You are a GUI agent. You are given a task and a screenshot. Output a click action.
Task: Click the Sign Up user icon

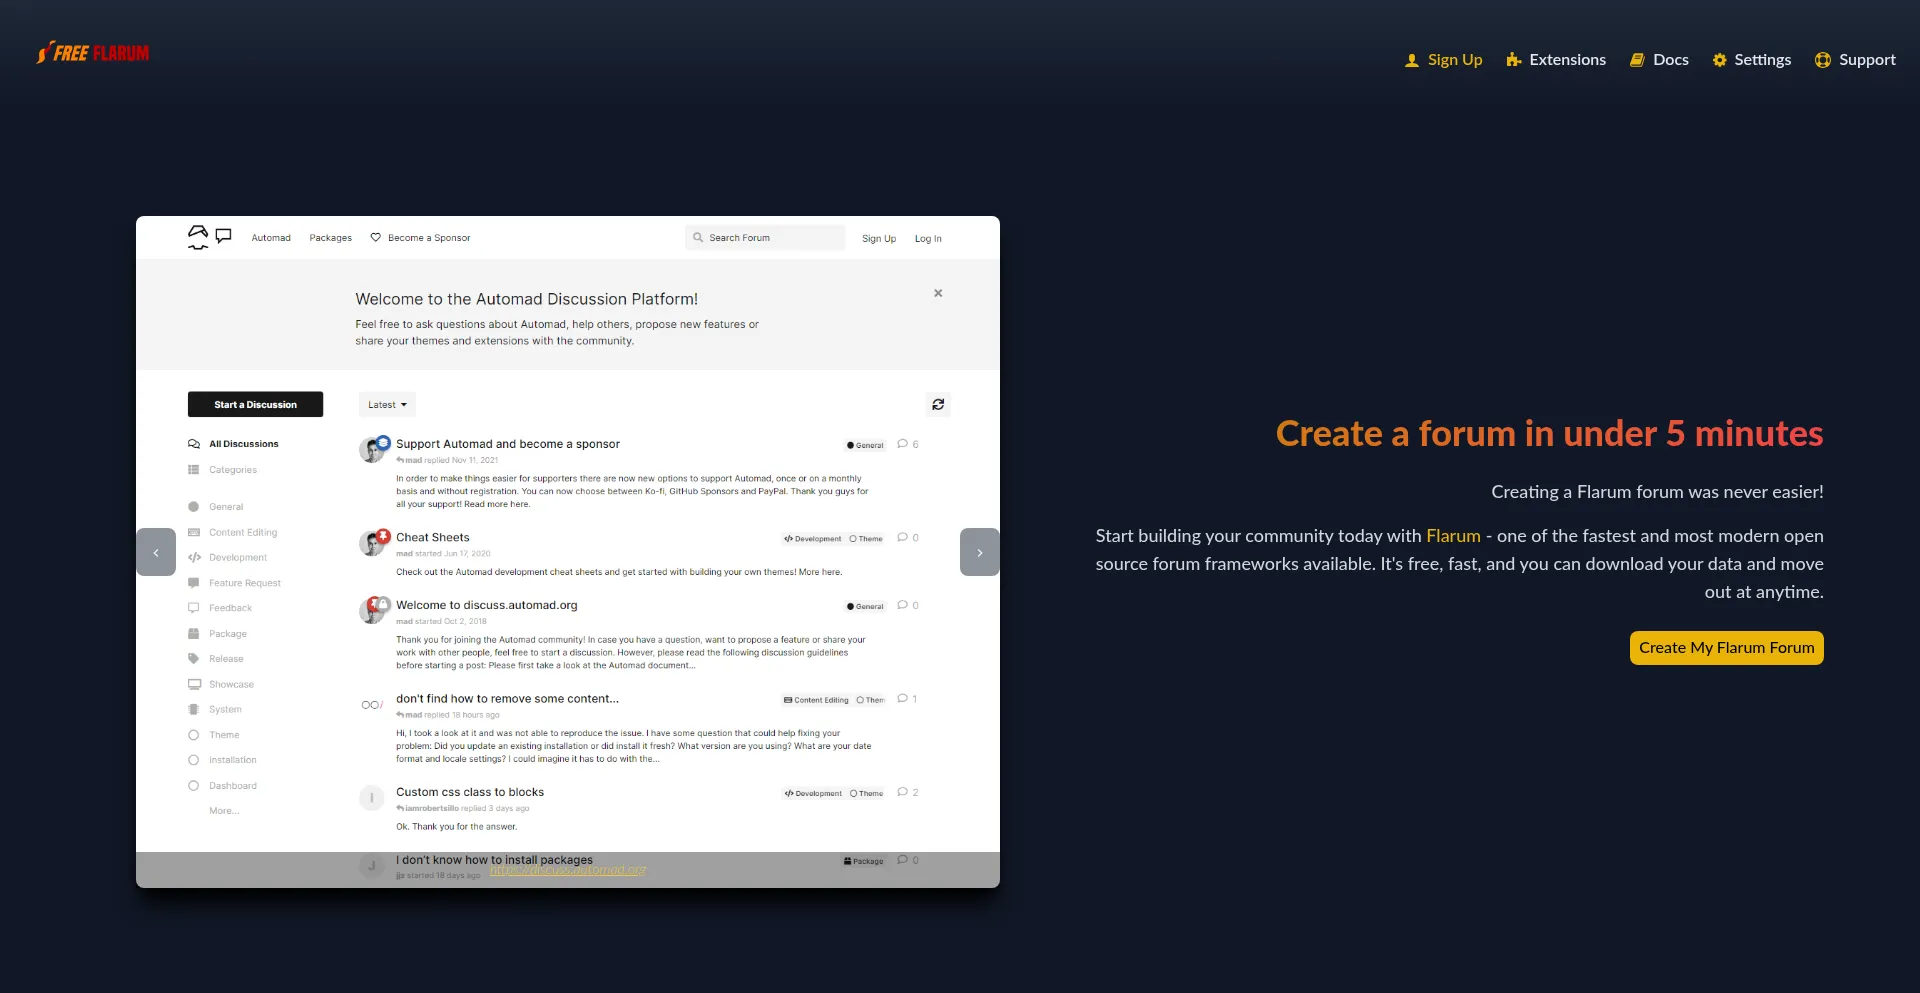click(x=1412, y=60)
